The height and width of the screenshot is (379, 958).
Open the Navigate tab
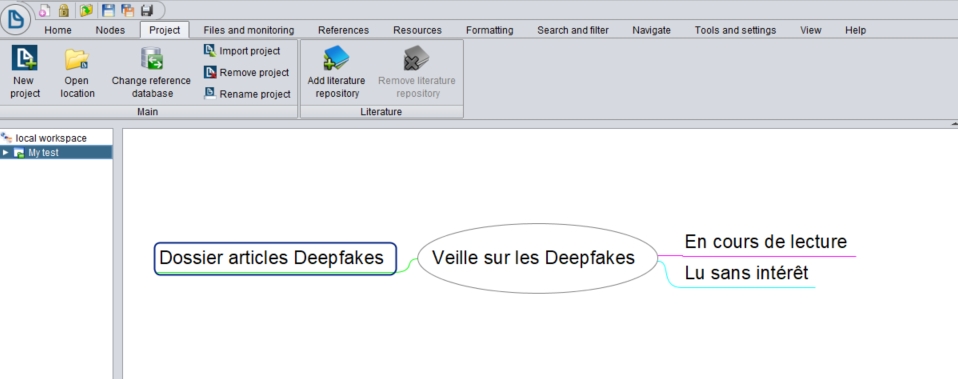[x=651, y=30]
